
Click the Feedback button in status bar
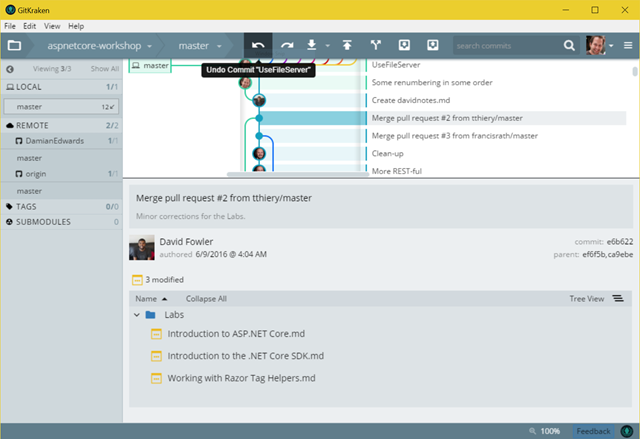coord(592,430)
